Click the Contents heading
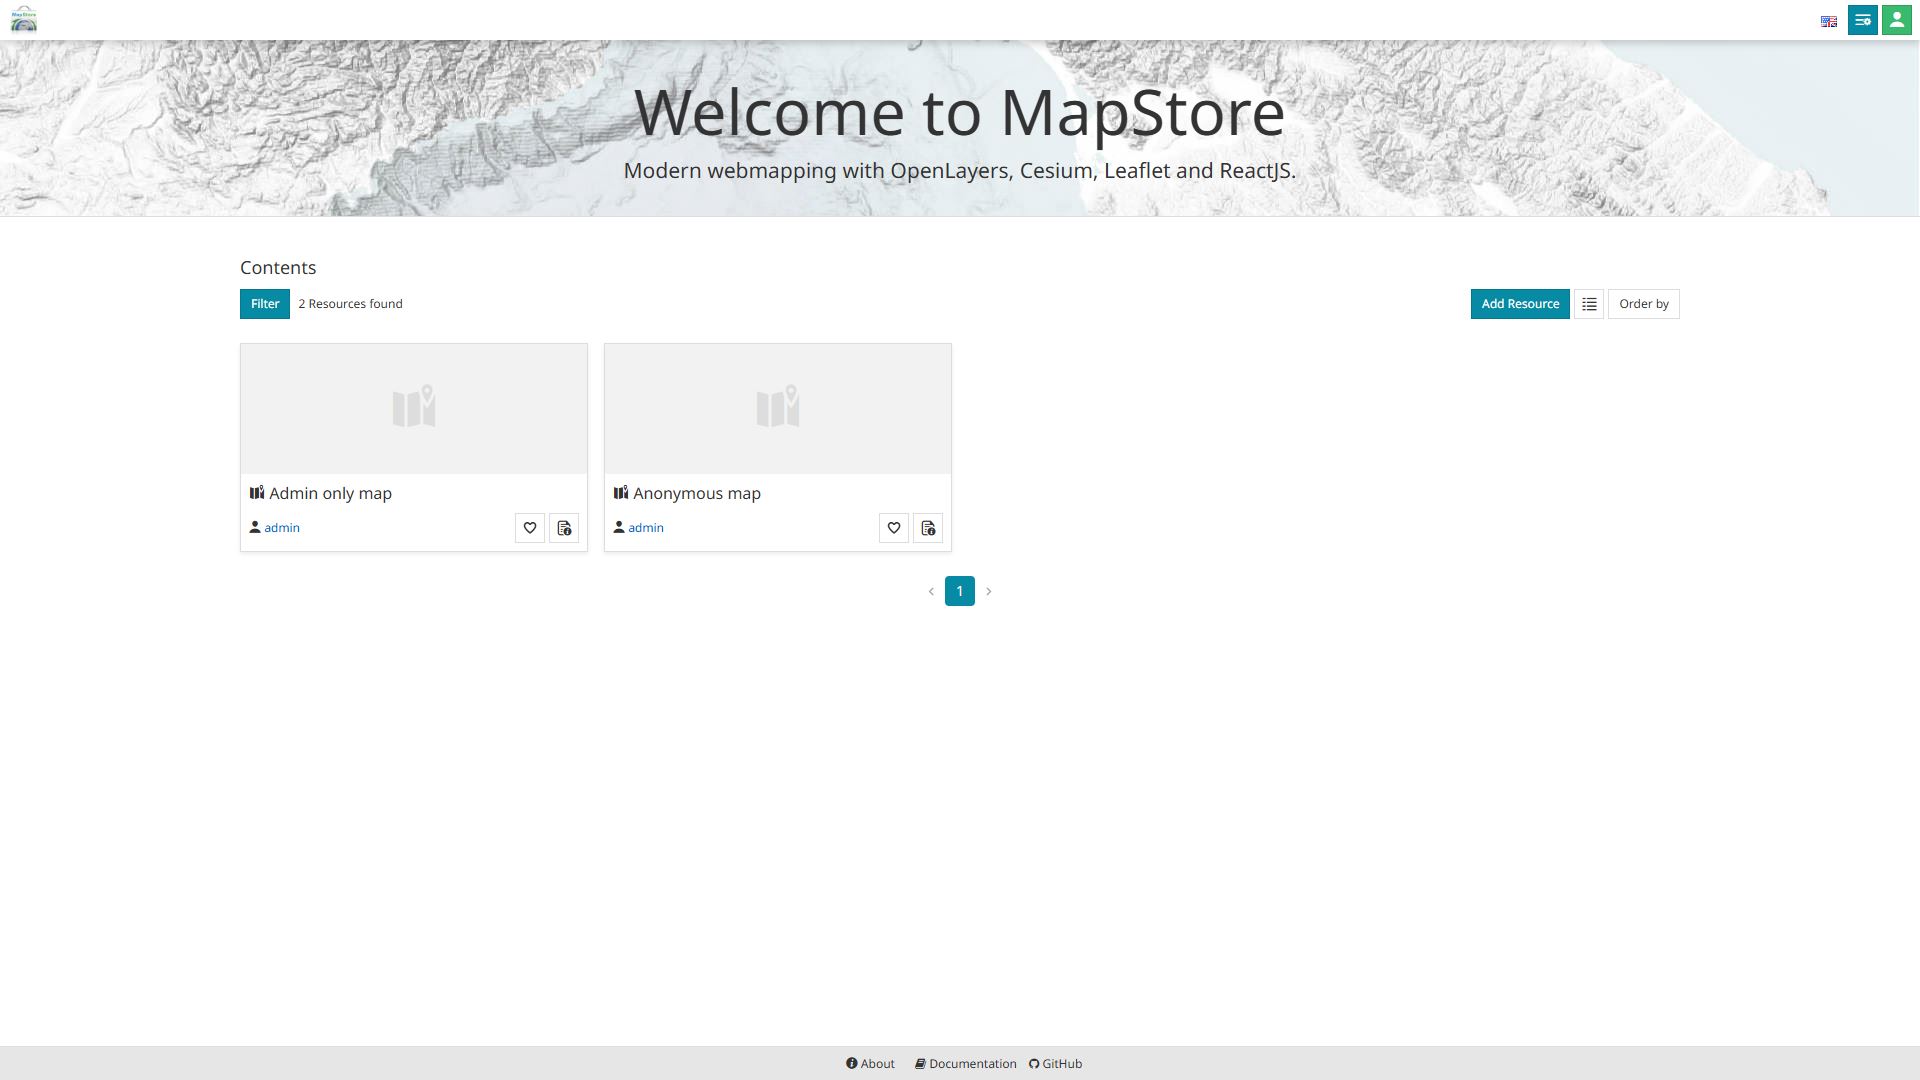 point(278,268)
